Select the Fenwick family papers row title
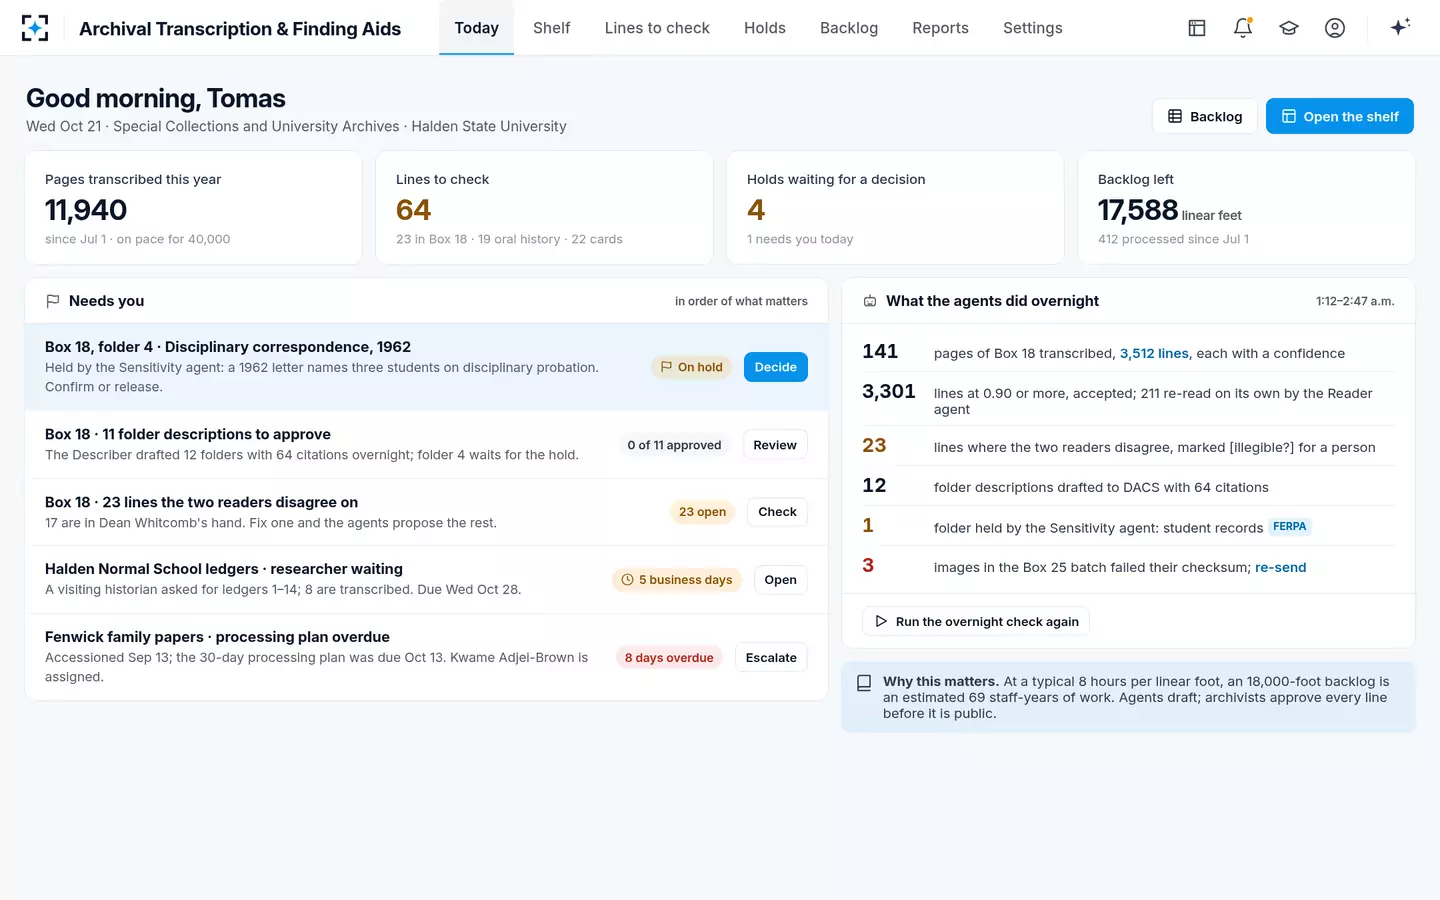This screenshot has width=1440, height=900. pyautogui.click(x=217, y=637)
